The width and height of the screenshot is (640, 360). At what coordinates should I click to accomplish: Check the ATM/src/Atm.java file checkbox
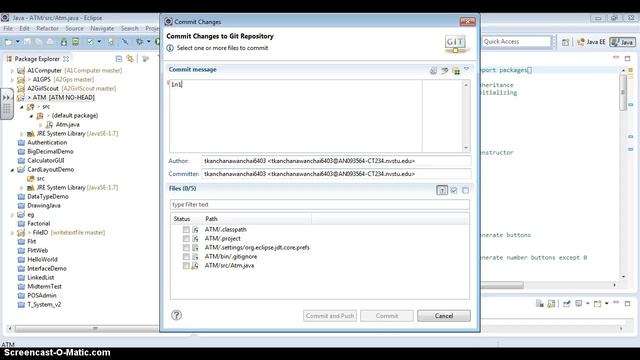click(x=186, y=266)
